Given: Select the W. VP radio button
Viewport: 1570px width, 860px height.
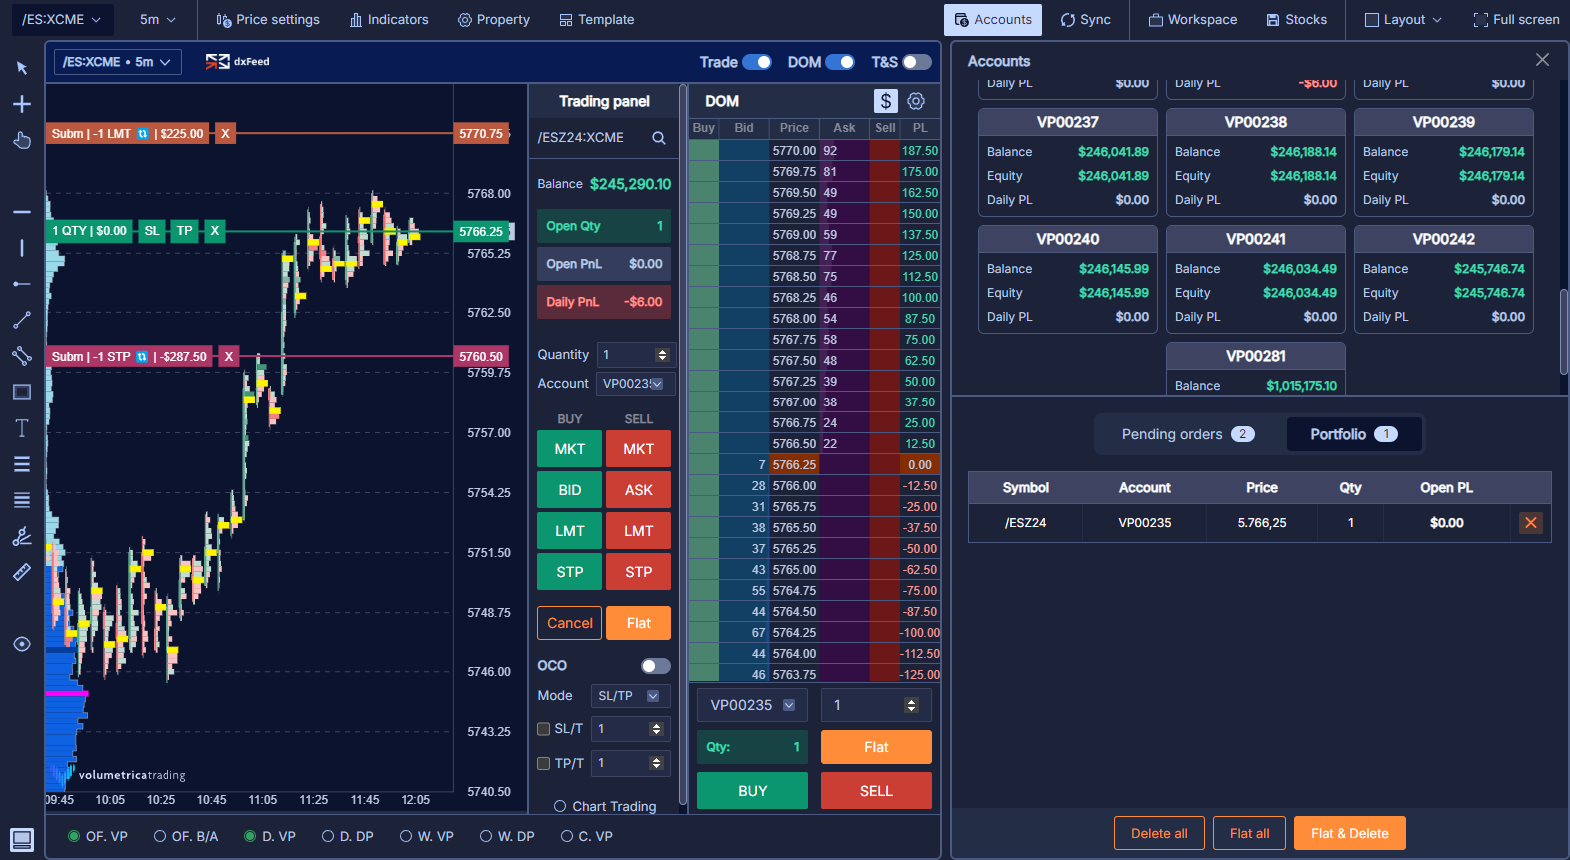Looking at the screenshot, I should coord(406,836).
